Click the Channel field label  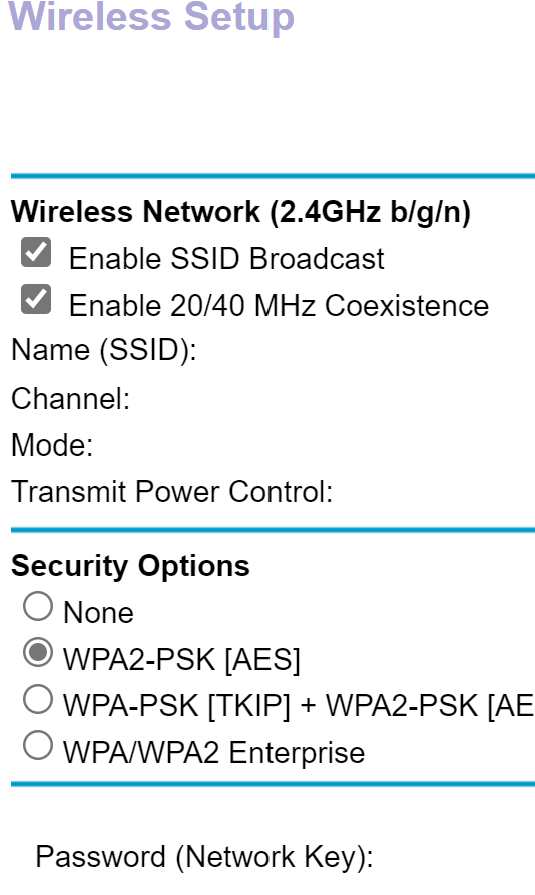[71, 398]
